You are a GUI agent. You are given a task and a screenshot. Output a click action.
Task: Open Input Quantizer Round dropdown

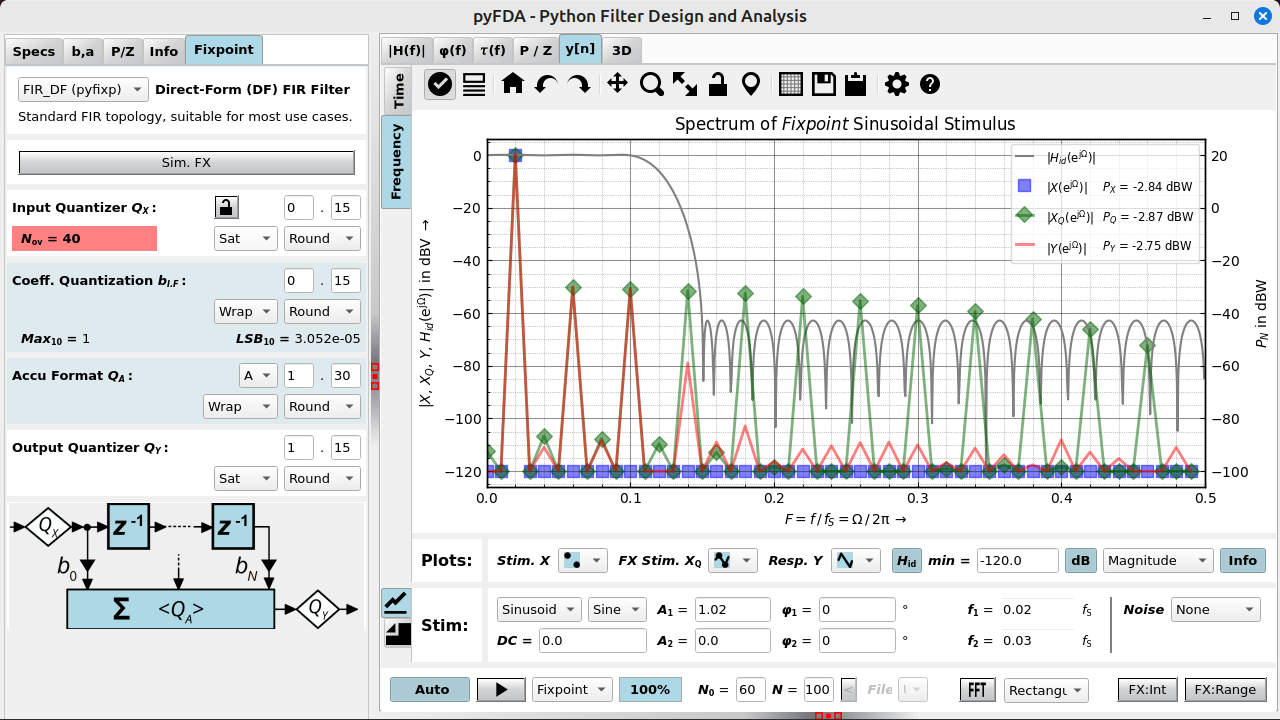(x=322, y=238)
